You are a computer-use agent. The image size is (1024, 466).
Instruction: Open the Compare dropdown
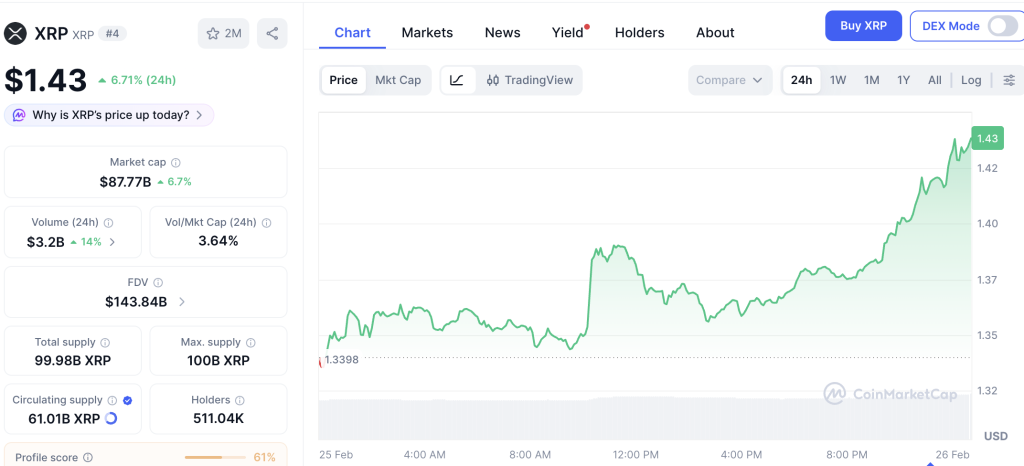[729, 80]
